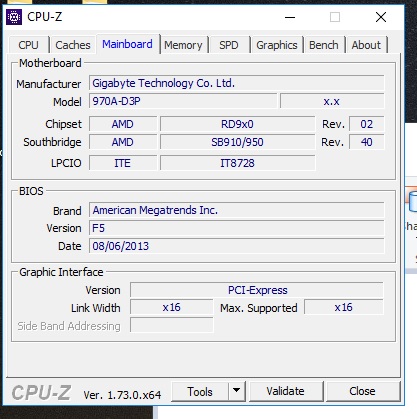Switch to the CPU tab

pyautogui.click(x=29, y=45)
